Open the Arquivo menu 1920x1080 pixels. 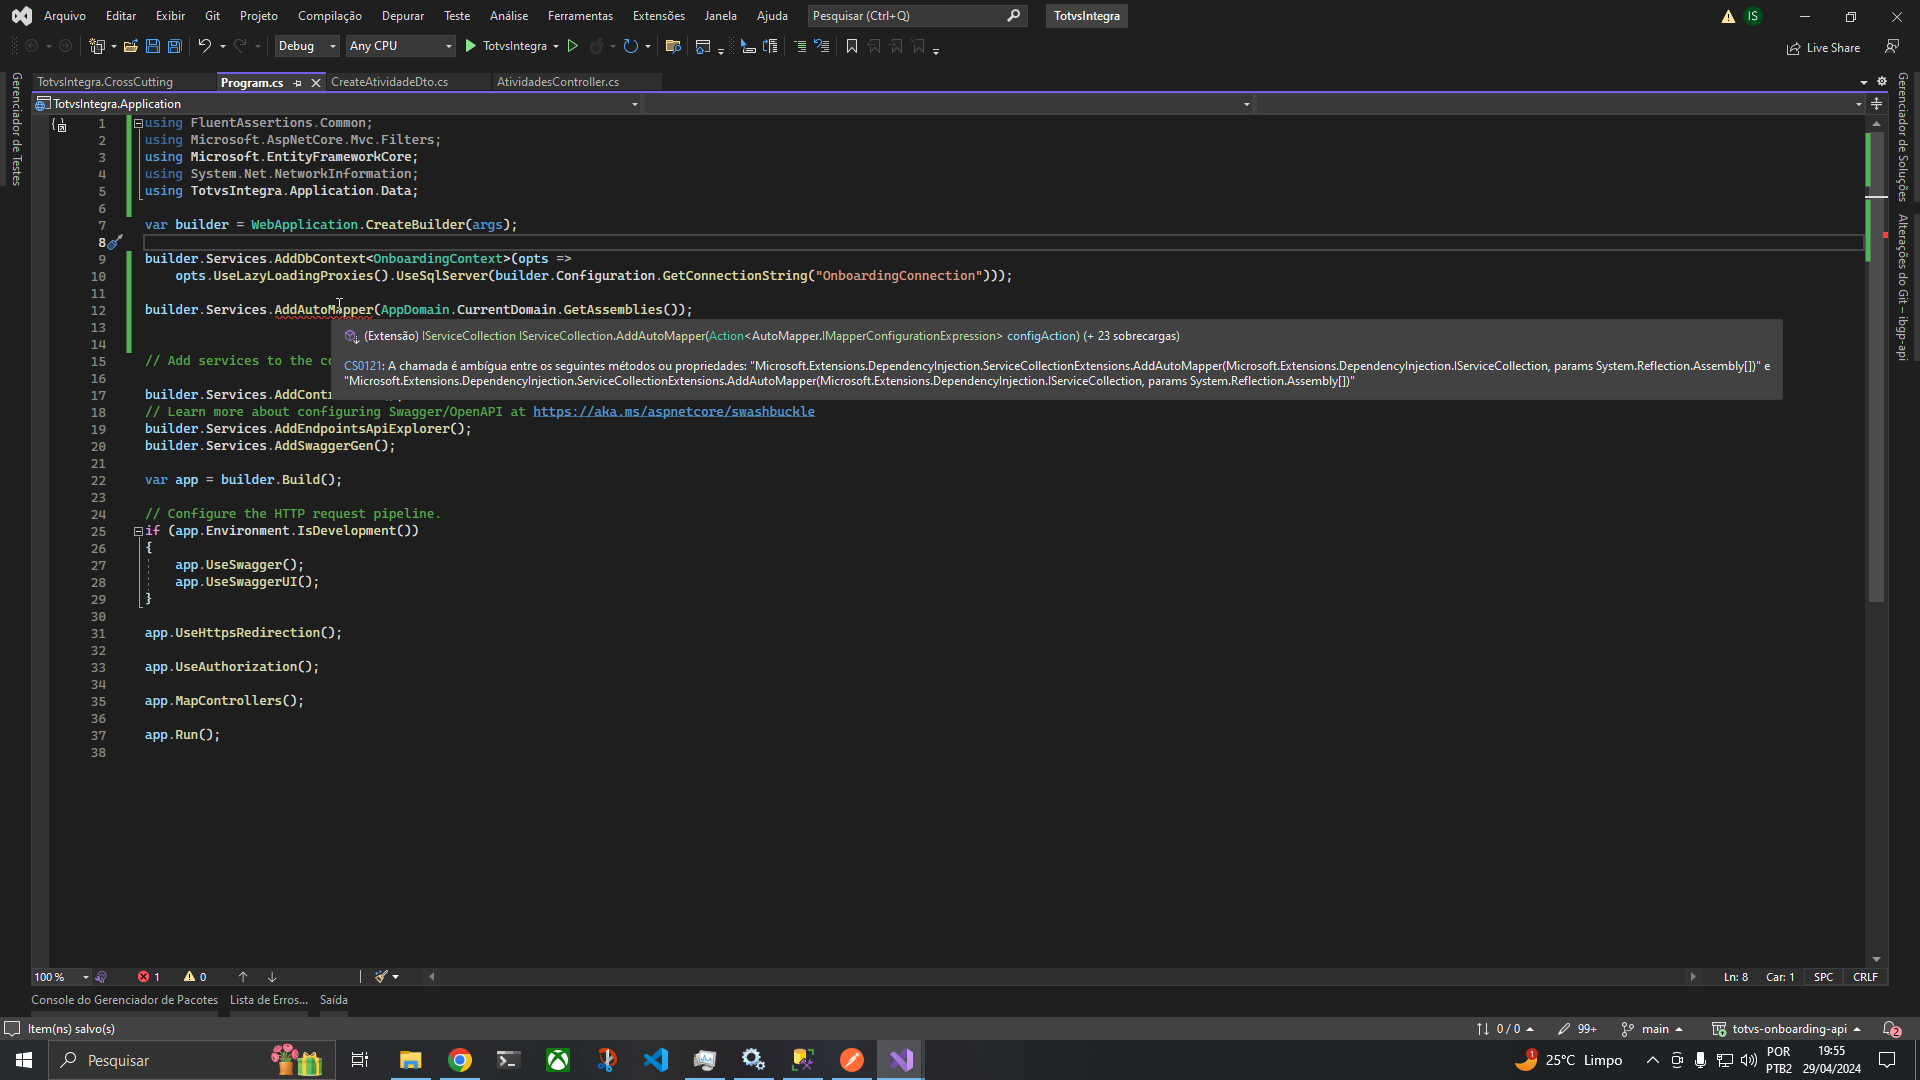coord(65,16)
